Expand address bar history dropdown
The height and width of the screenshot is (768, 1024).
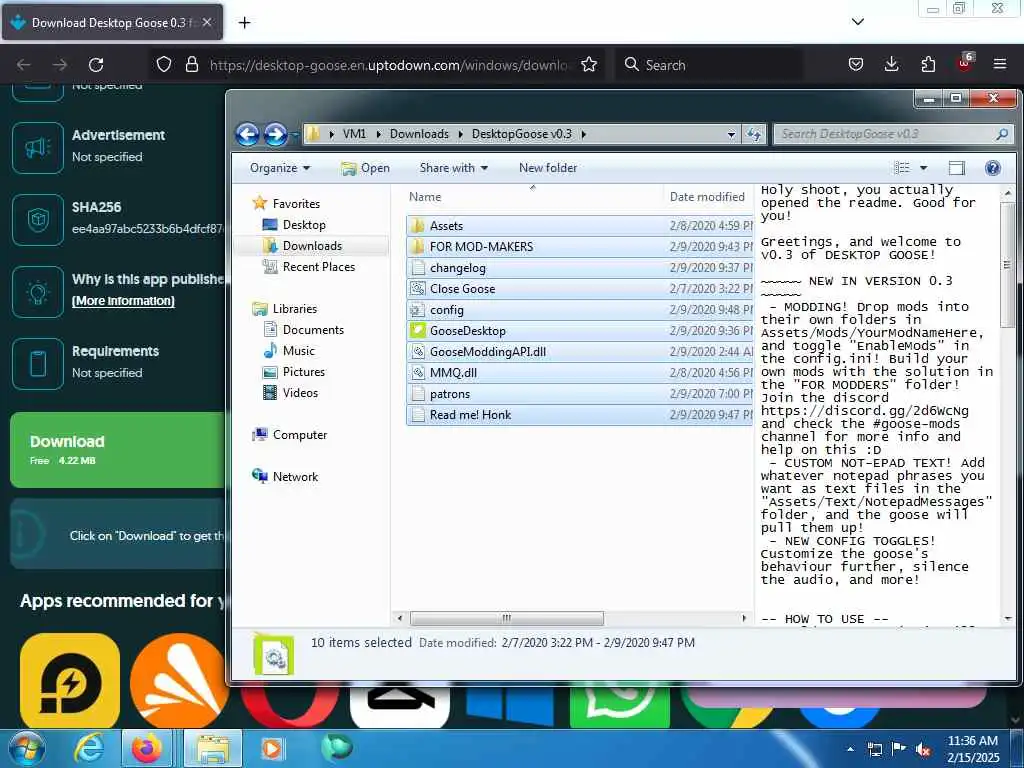[x=731, y=135]
